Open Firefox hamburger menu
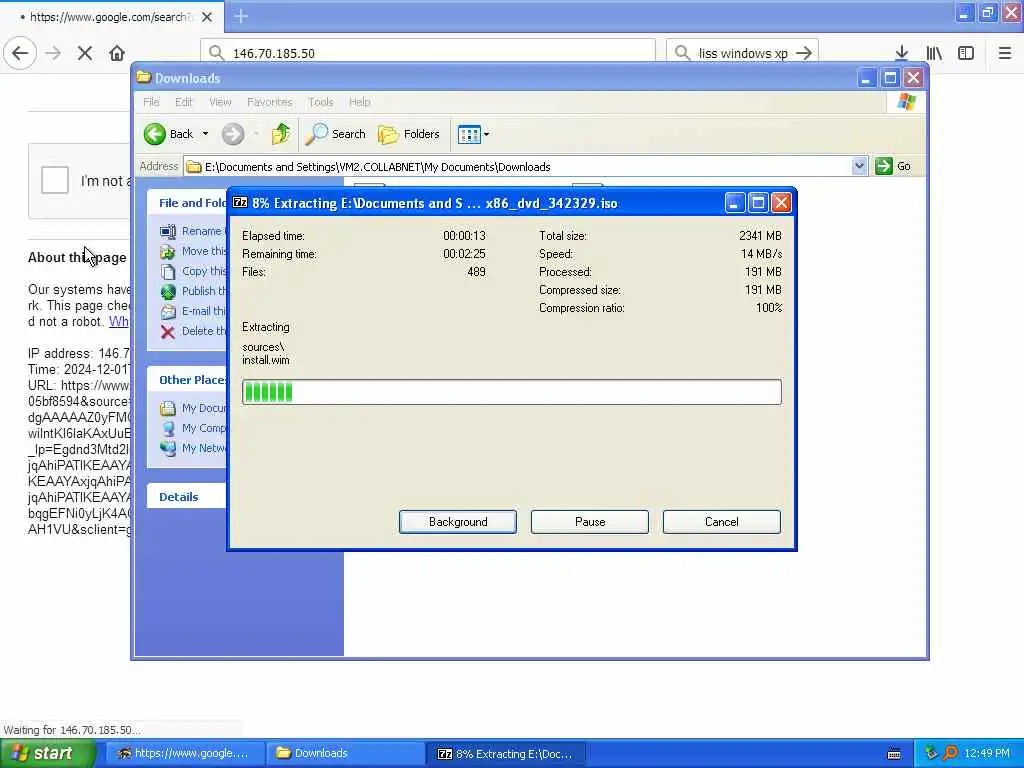1024x768 pixels. click(1004, 53)
